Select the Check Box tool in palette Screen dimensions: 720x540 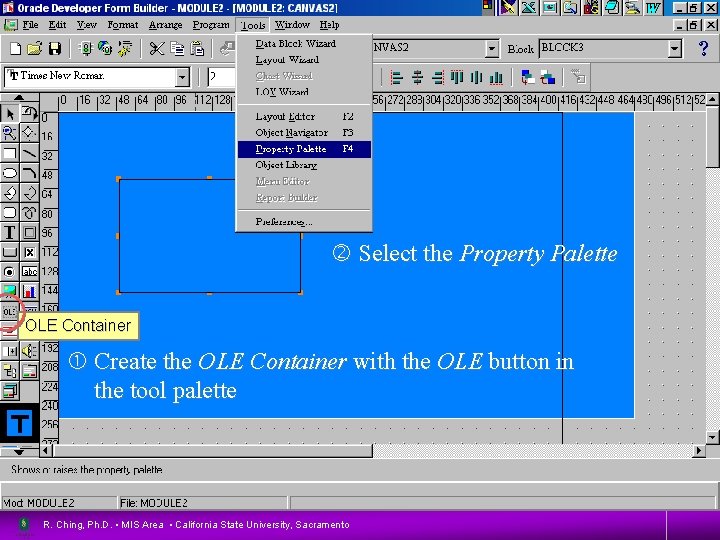[29, 252]
